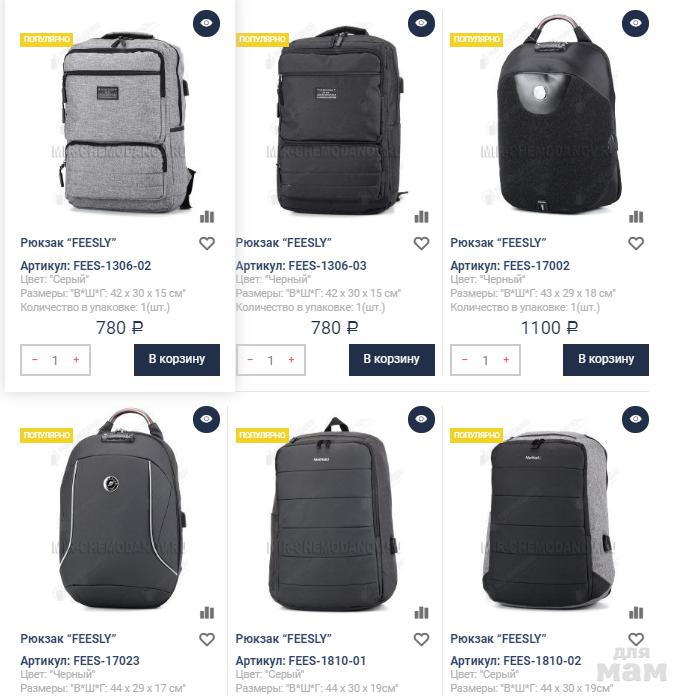Image resolution: width=682 pixels, height=696 pixels.
Task: Toggle wishlist heart for FEES-17002
Action: pos(636,243)
